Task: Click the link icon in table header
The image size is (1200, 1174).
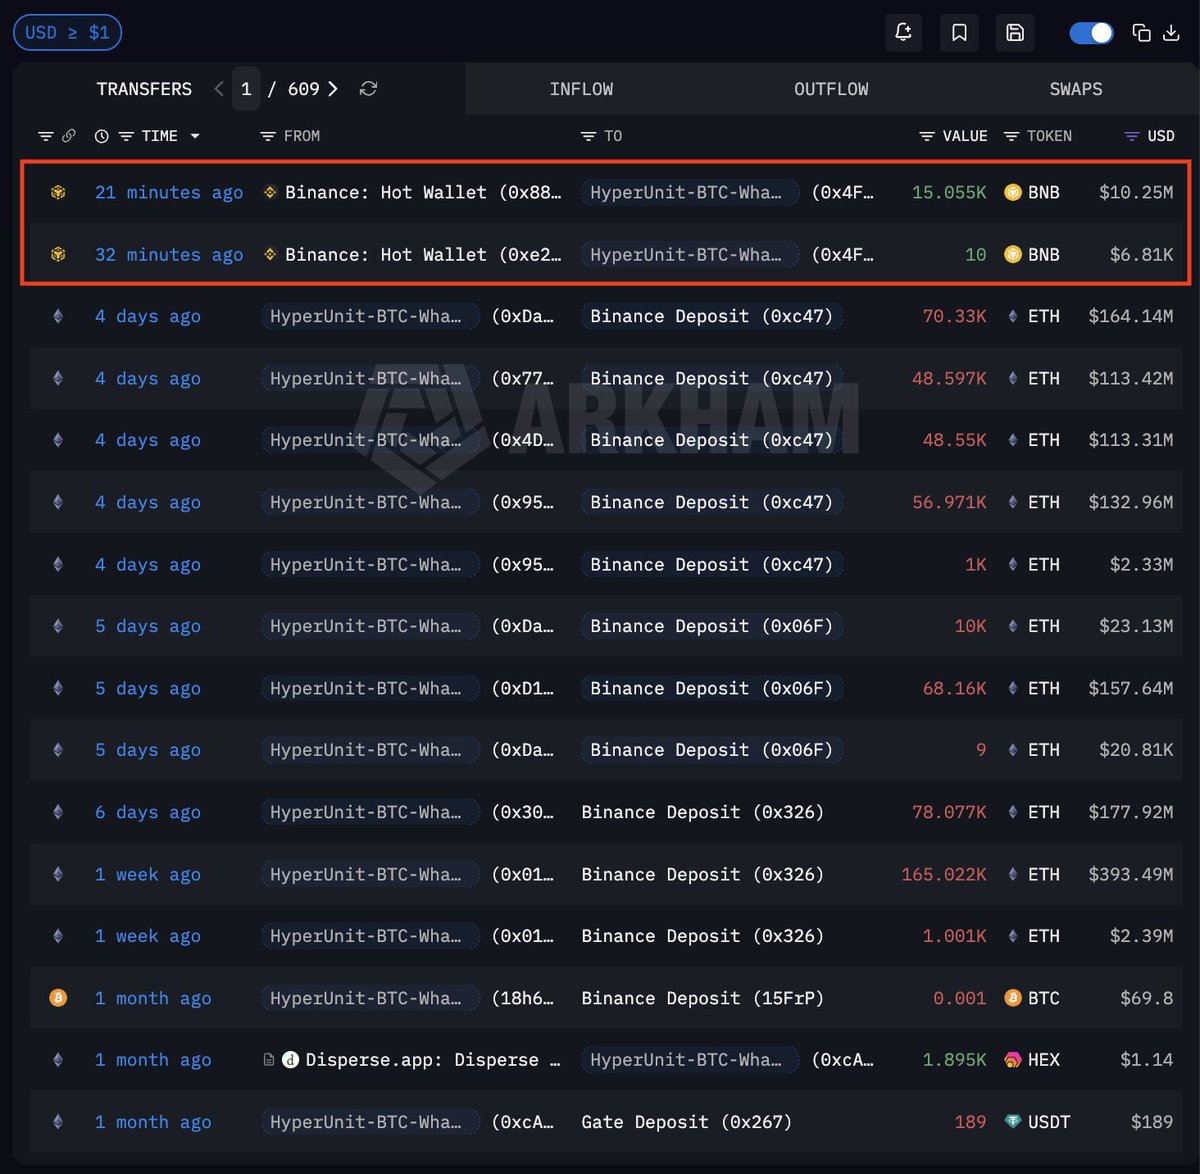Action: point(69,136)
